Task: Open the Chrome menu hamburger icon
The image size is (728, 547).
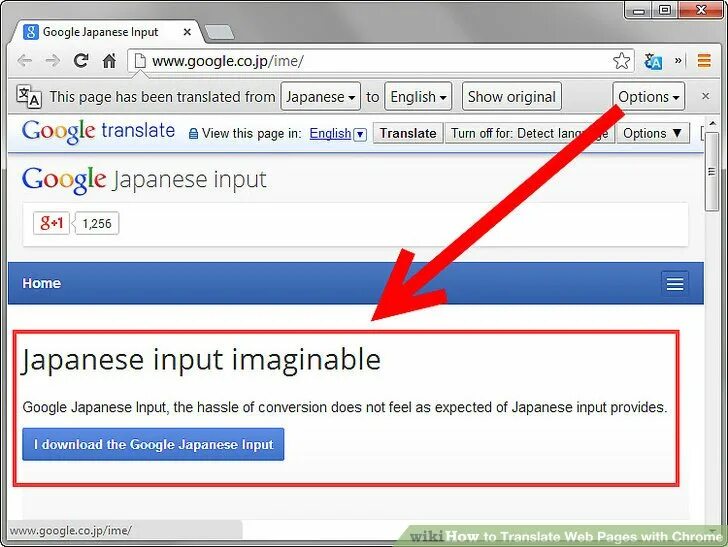Action: tap(704, 60)
